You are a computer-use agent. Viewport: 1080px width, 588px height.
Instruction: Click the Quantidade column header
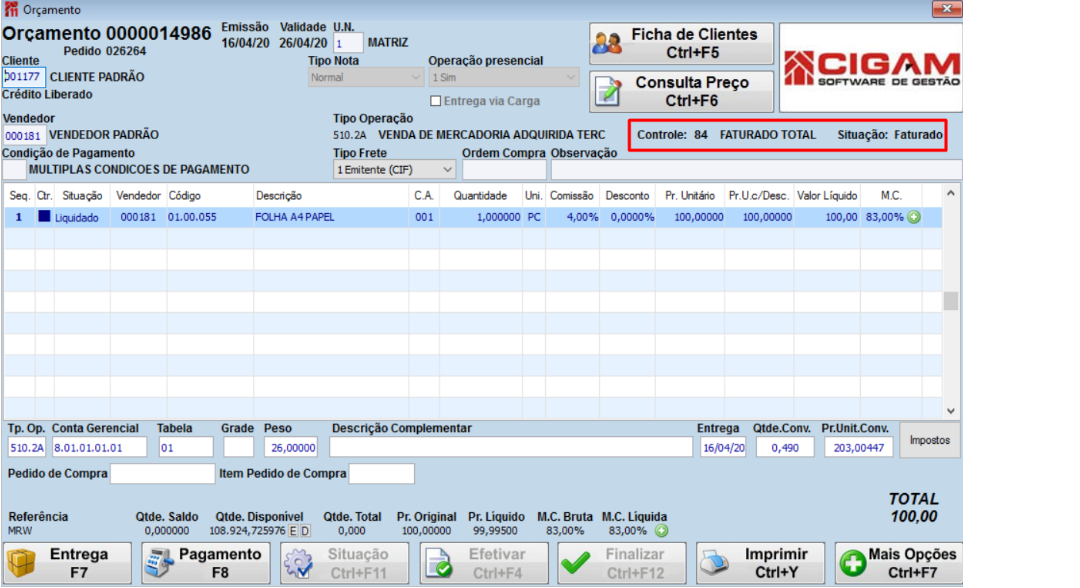click(x=480, y=196)
